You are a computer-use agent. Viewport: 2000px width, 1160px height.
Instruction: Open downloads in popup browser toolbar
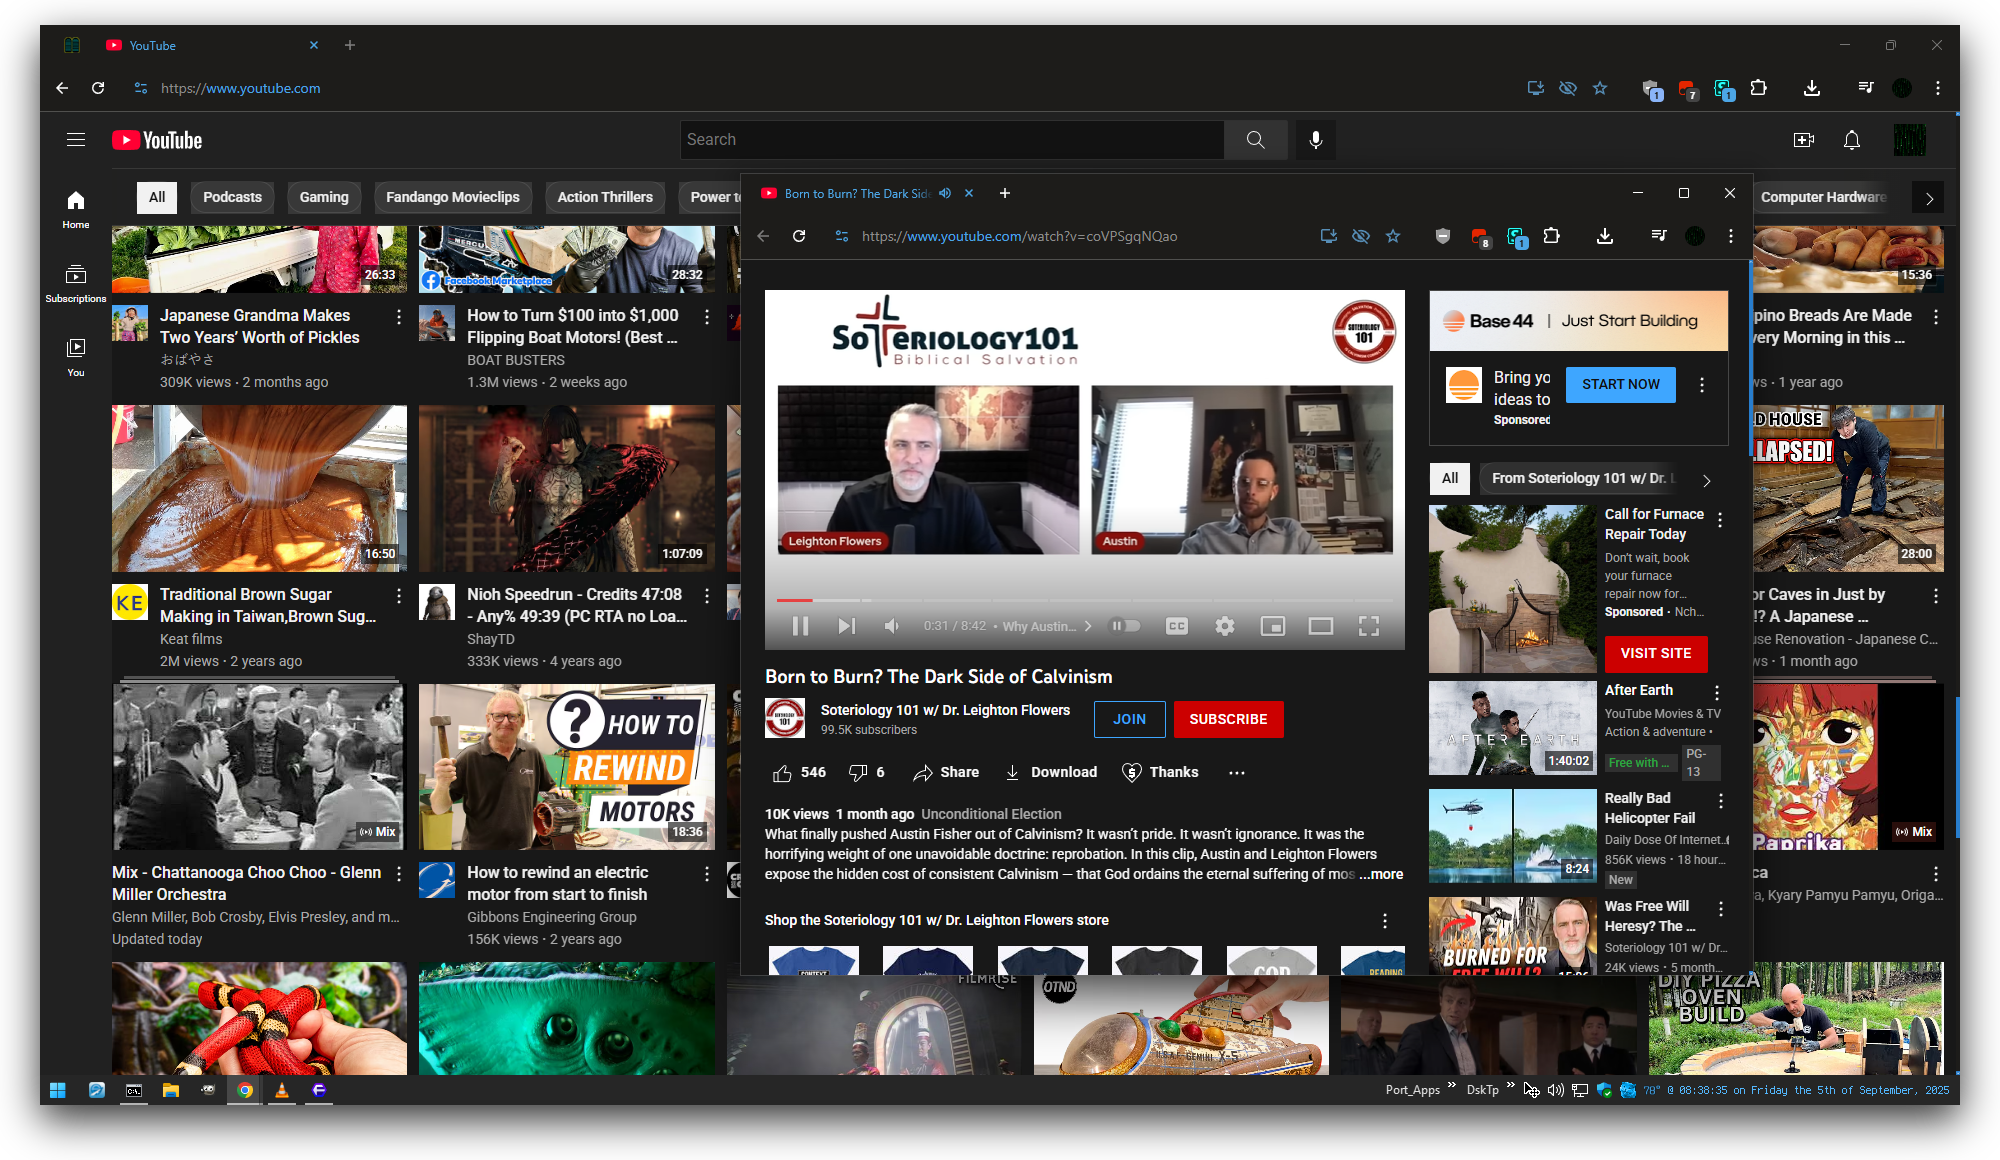pyautogui.click(x=1605, y=236)
